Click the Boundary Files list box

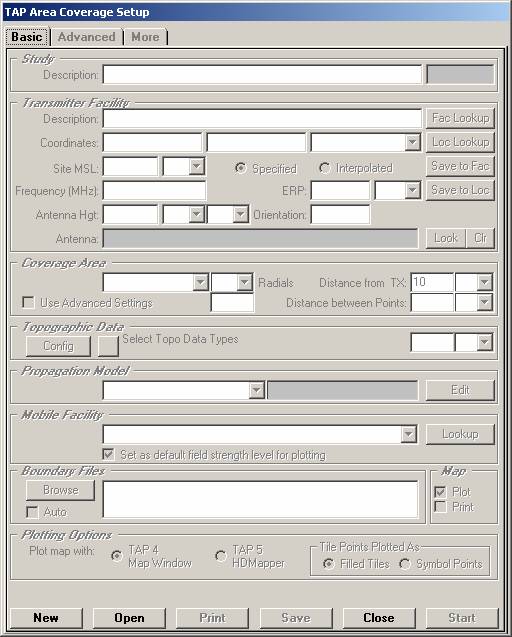(260, 500)
